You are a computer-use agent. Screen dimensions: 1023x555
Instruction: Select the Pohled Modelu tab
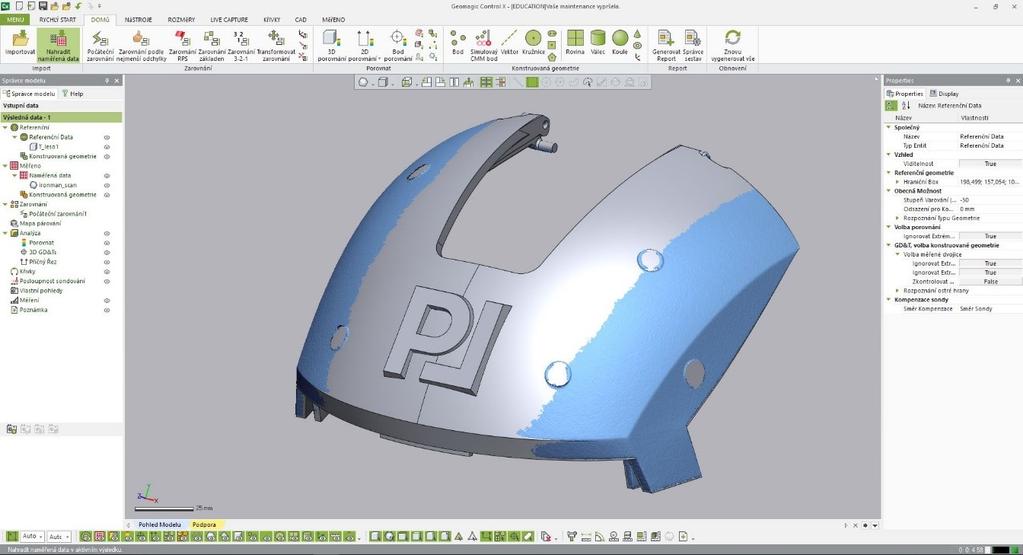[159, 524]
